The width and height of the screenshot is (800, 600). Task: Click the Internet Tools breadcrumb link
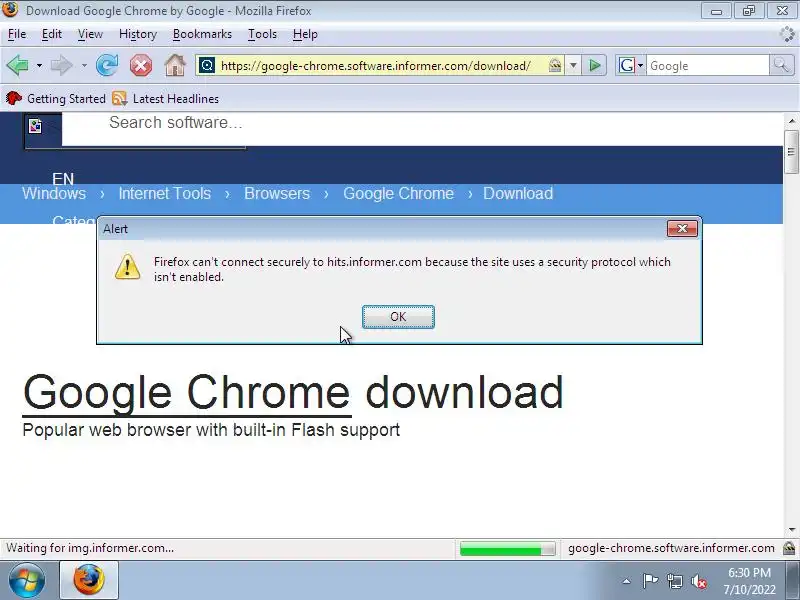coord(164,193)
